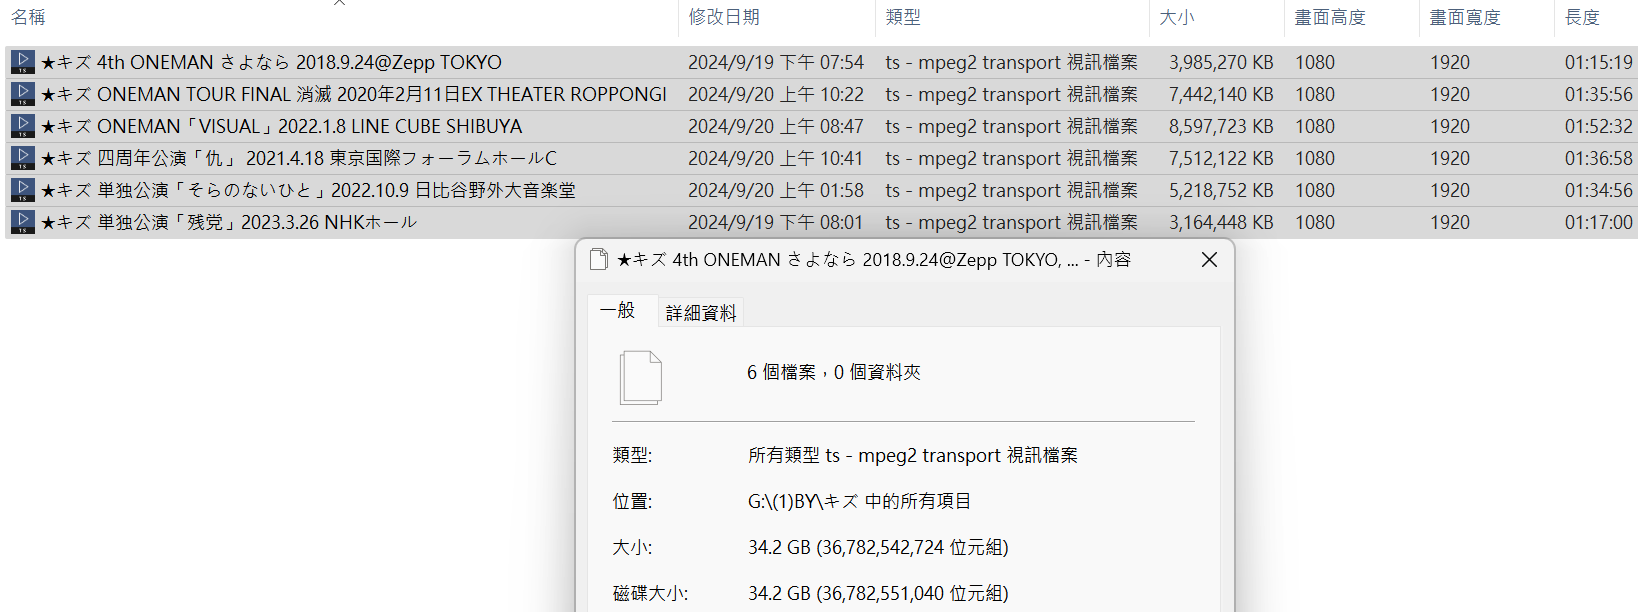Screen dimensions: 1638x612
Task: Click duration 01:15:19
Action: click(1598, 62)
